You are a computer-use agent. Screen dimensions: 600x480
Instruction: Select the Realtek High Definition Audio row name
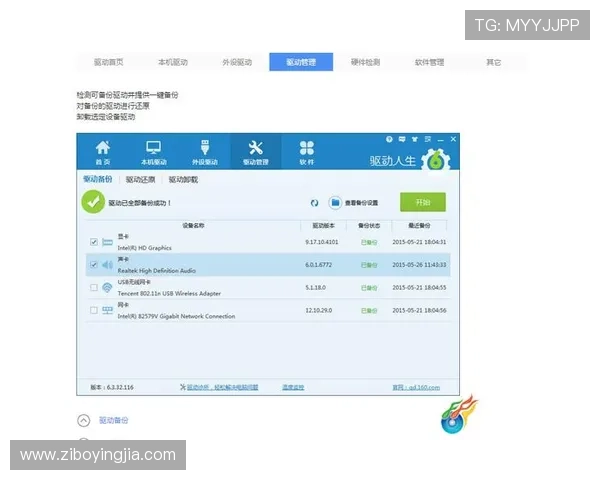(x=157, y=271)
